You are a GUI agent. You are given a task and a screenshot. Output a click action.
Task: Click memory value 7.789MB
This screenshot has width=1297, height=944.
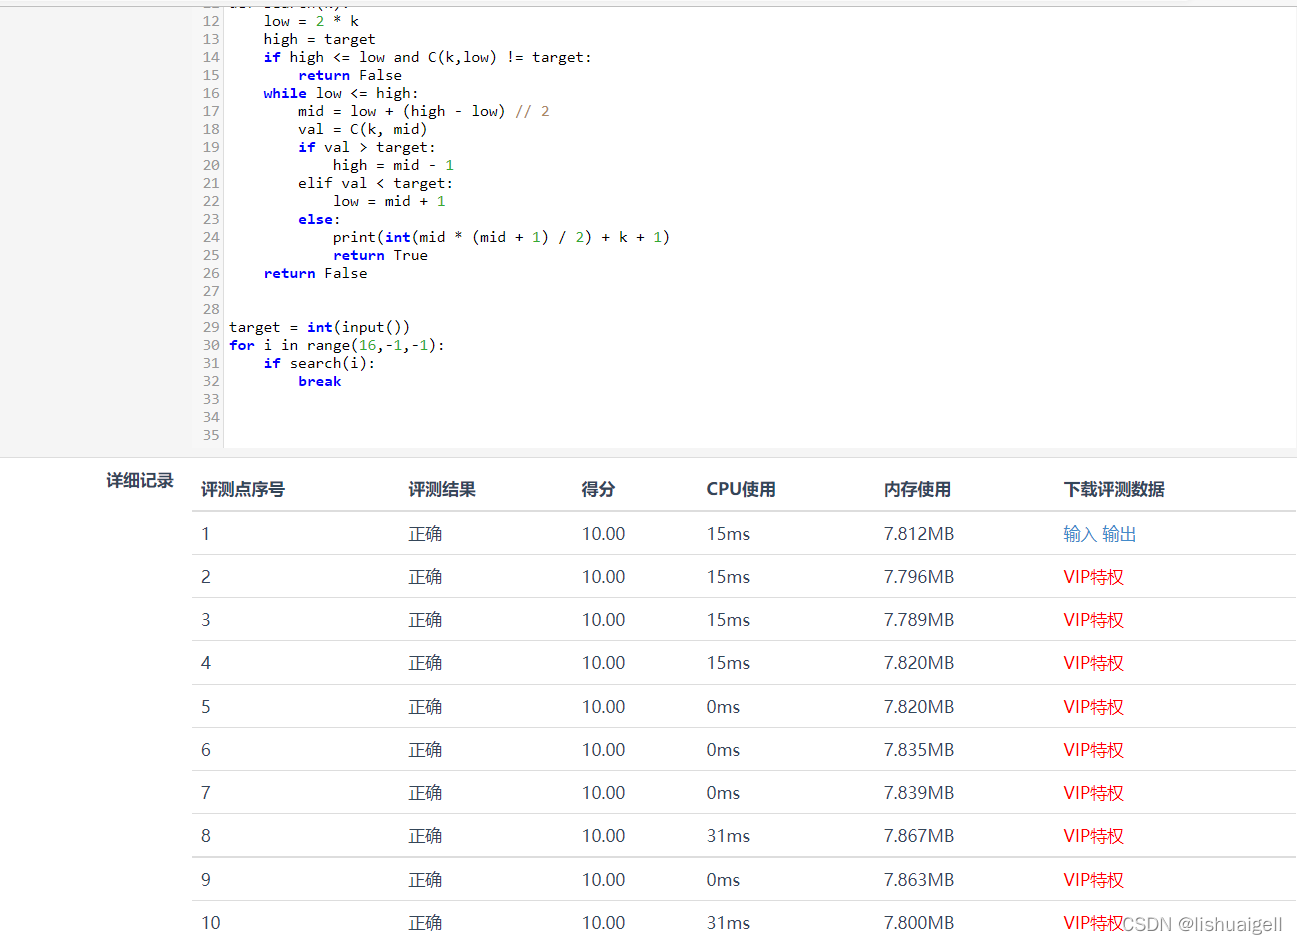coord(919,620)
